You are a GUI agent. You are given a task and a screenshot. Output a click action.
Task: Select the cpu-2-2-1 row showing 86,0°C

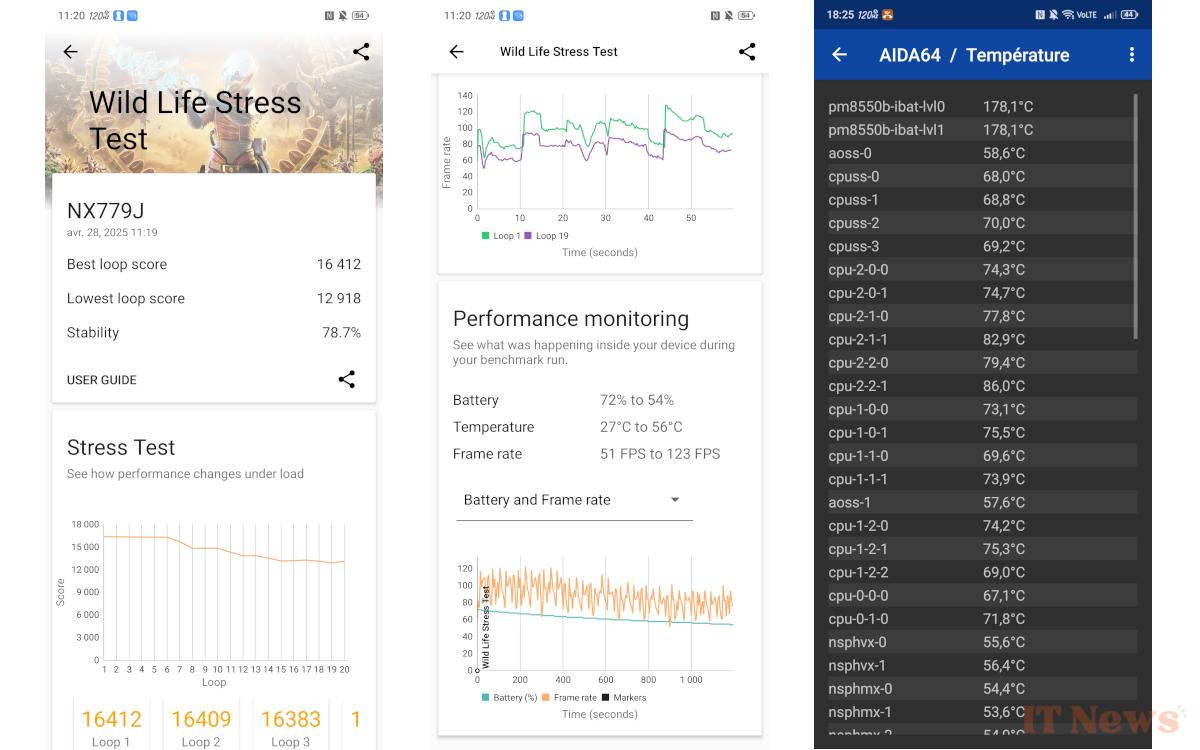(x=981, y=386)
